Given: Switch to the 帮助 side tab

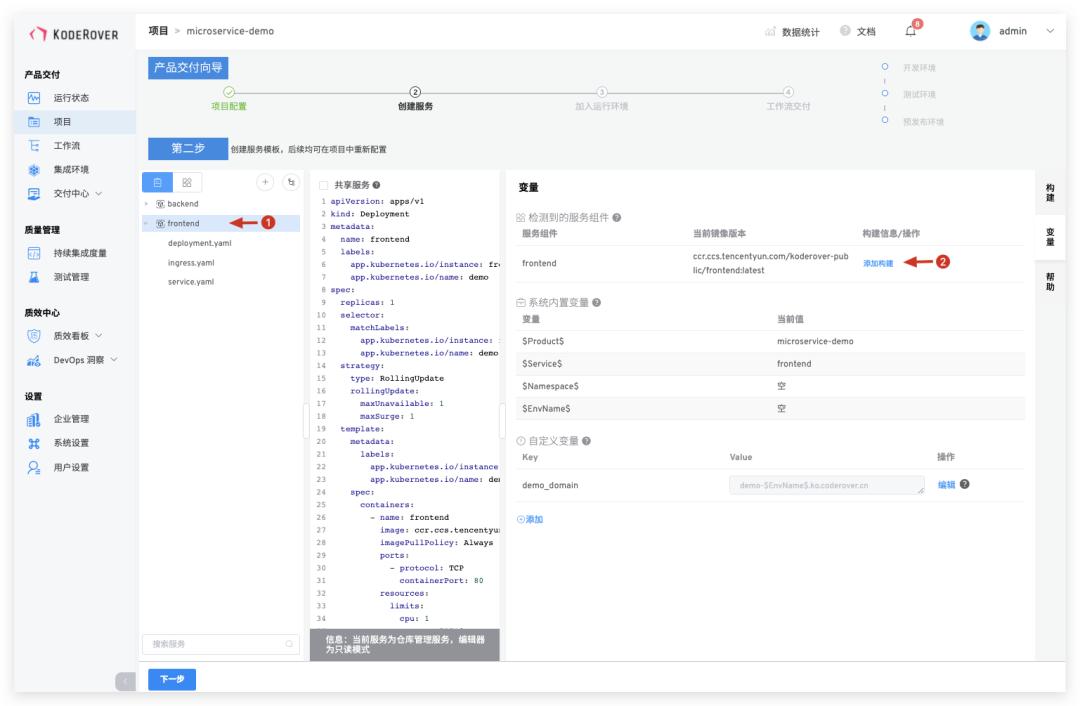Looking at the screenshot, I should 1050,282.
